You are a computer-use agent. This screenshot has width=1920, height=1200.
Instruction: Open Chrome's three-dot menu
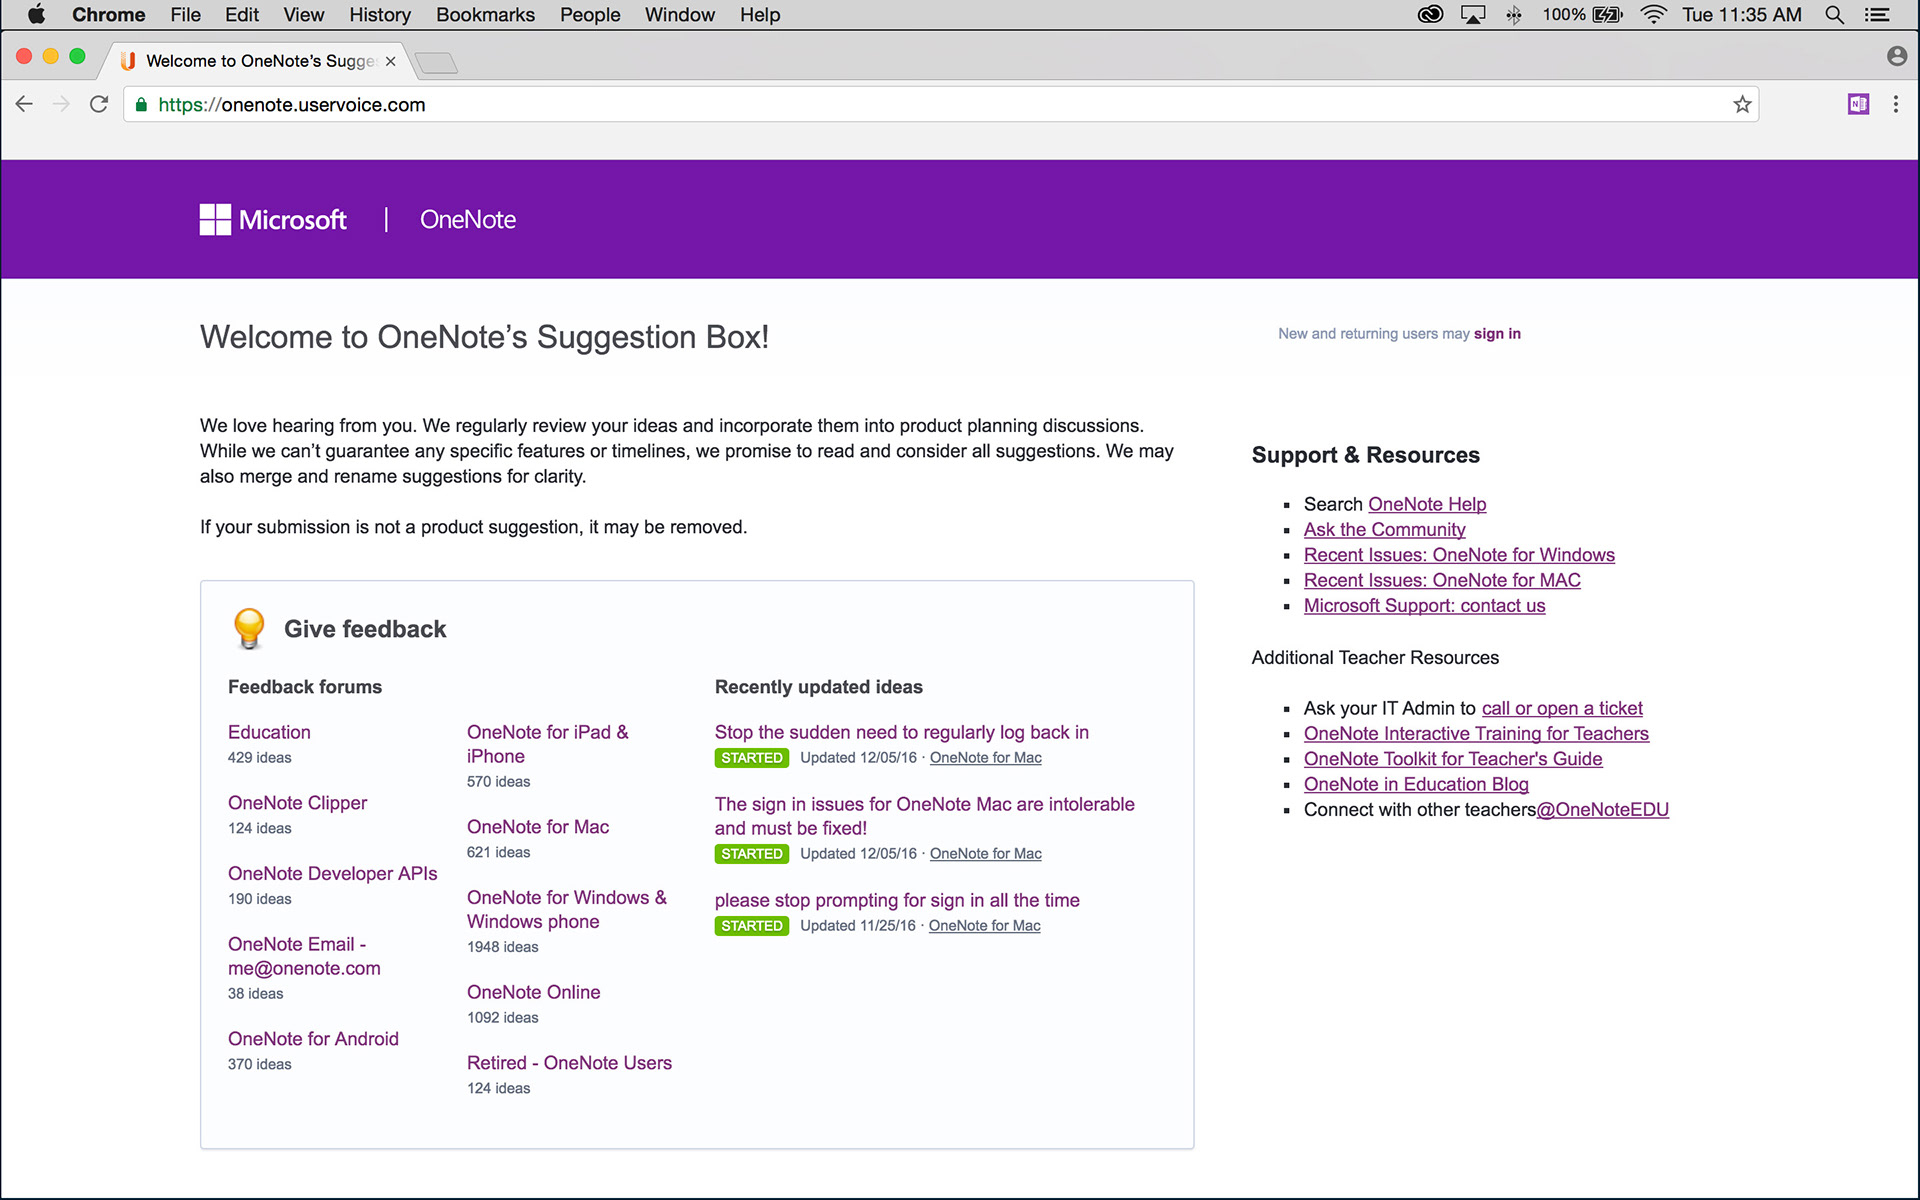pos(1895,104)
